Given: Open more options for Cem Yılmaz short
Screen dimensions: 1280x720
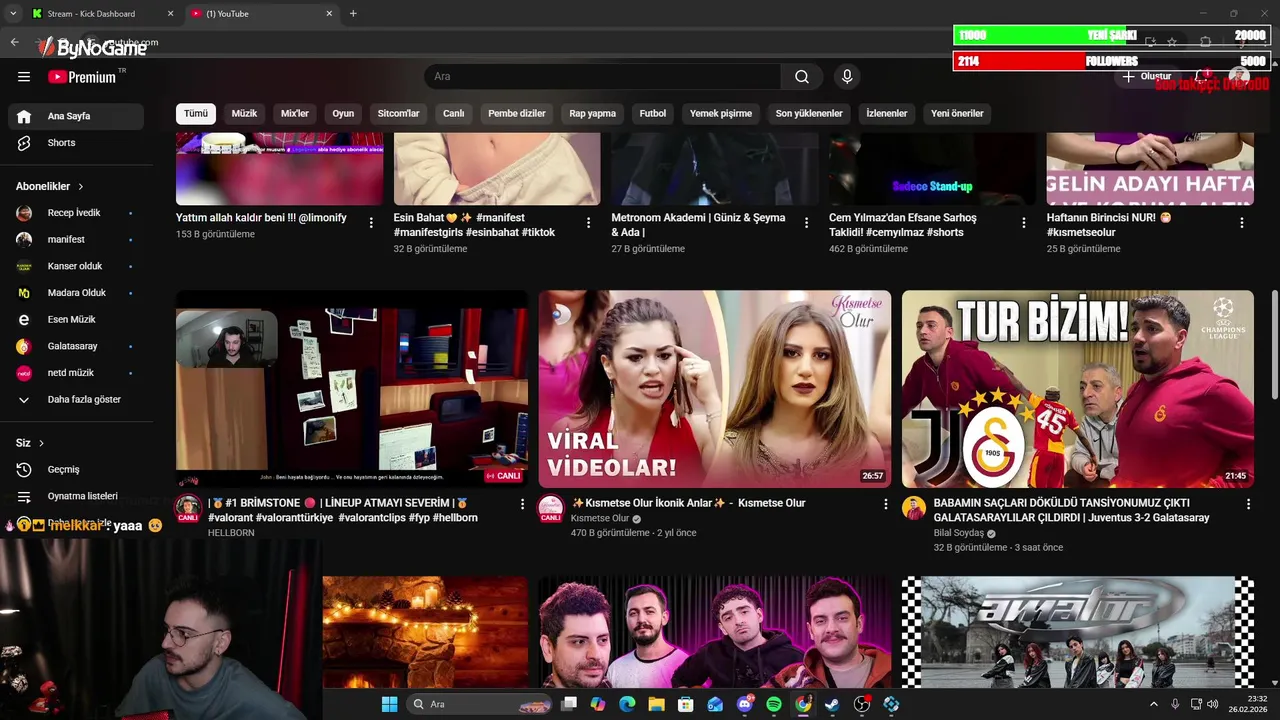Looking at the screenshot, I should [x=1024, y=223].
